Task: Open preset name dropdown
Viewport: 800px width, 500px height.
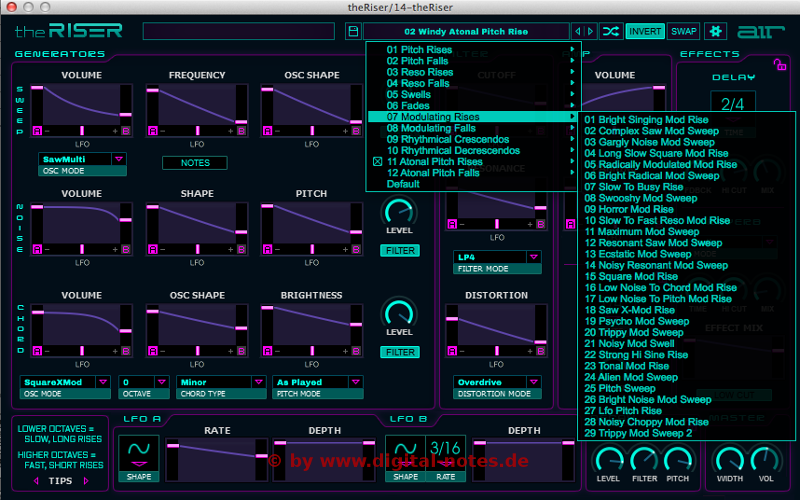Action: point(466,32)
